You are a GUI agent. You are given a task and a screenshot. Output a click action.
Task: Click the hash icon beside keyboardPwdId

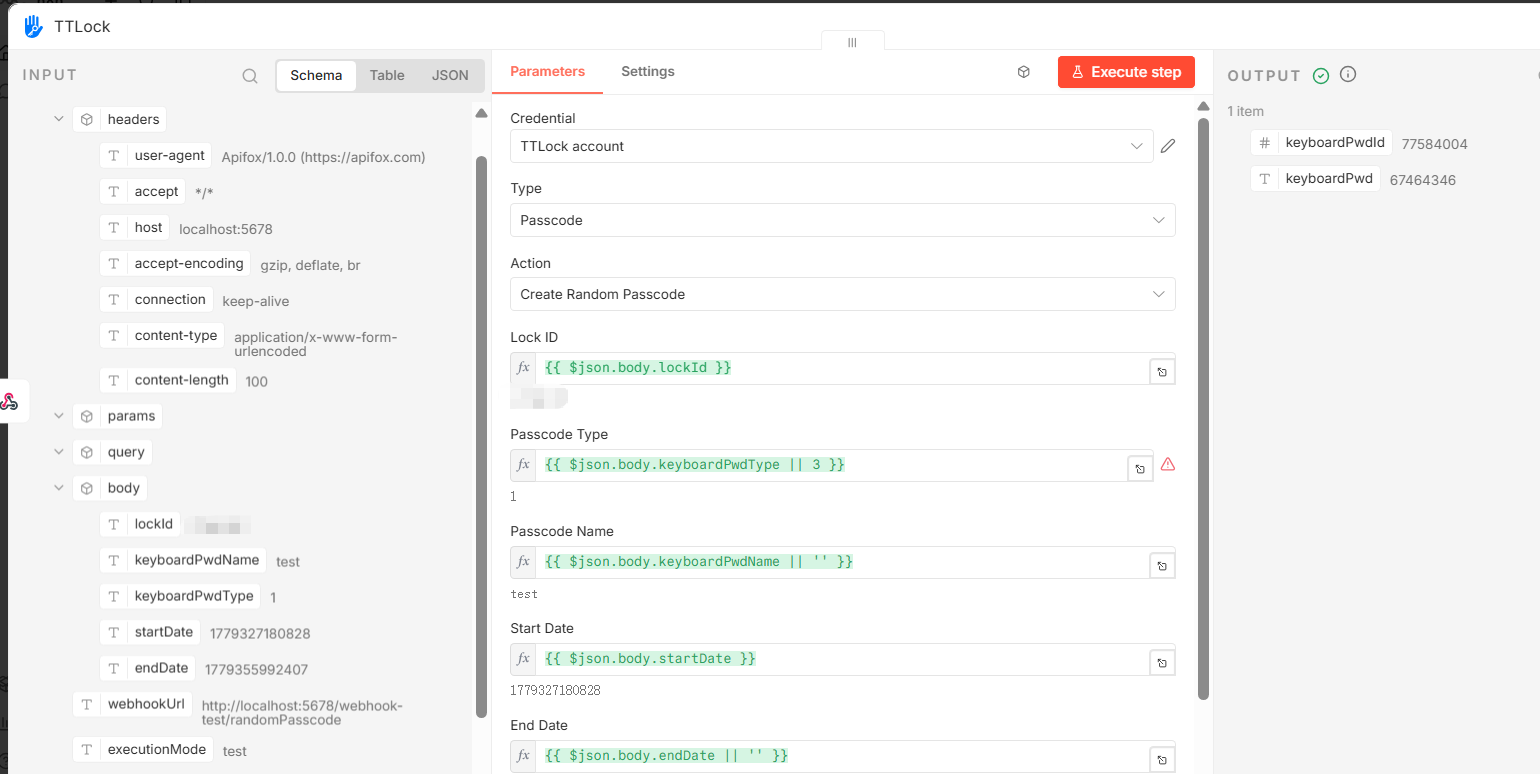(1265, 143)
